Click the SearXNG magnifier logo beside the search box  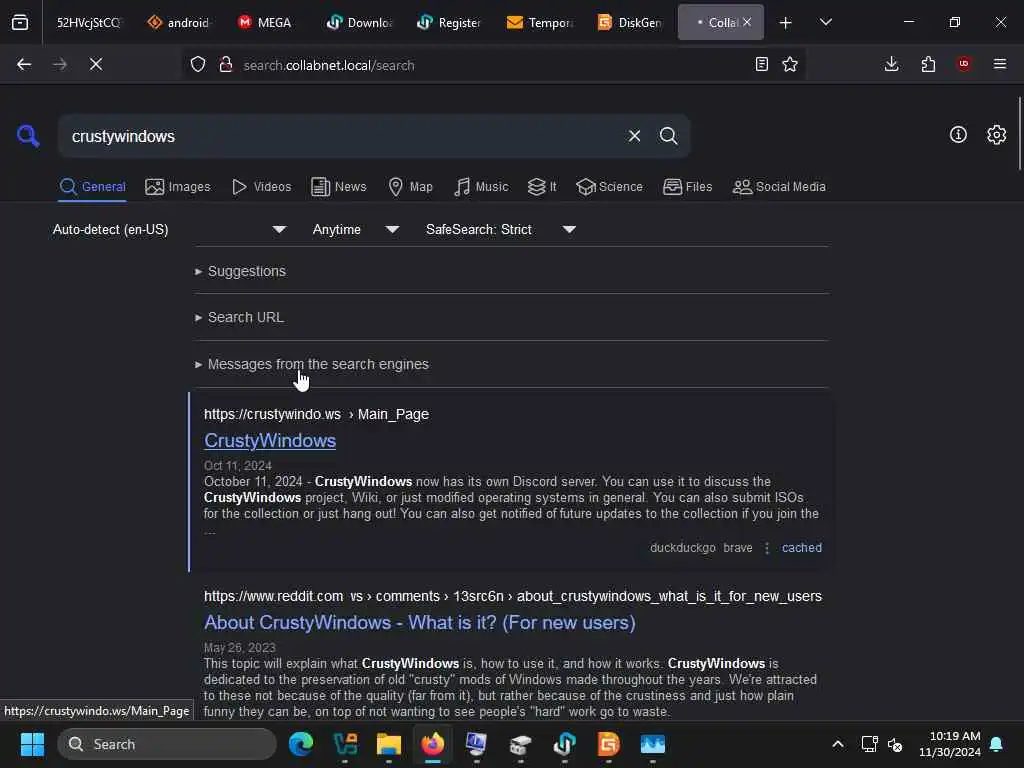28,136
